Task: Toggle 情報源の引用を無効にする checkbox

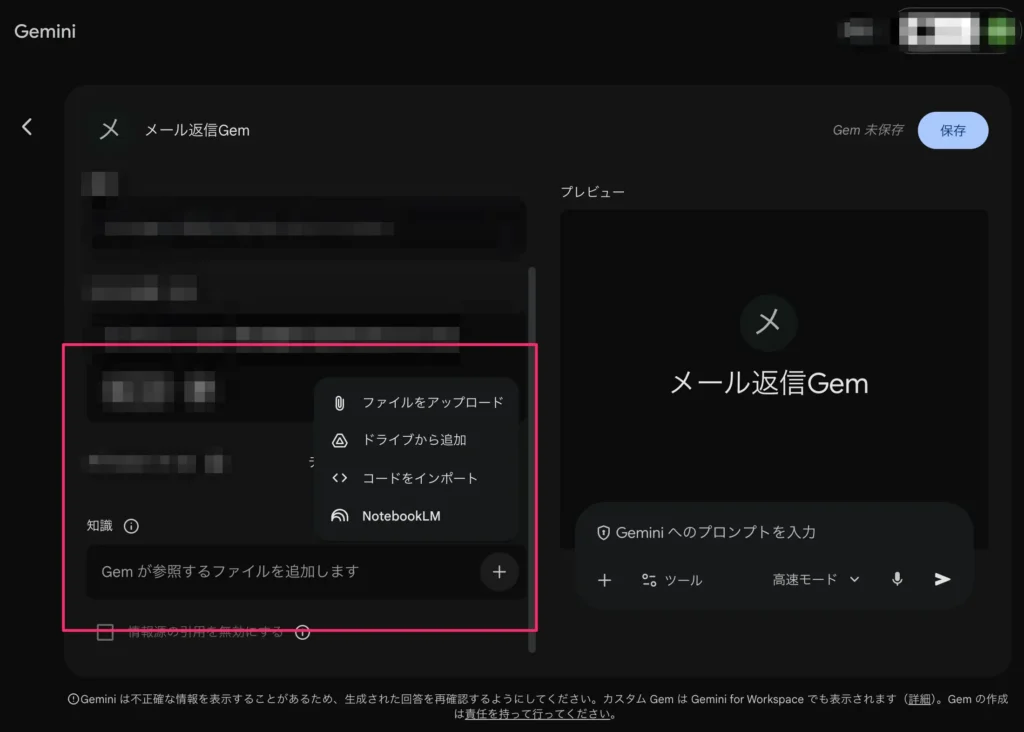Action: pyautogui.click(x=105, y=632)
